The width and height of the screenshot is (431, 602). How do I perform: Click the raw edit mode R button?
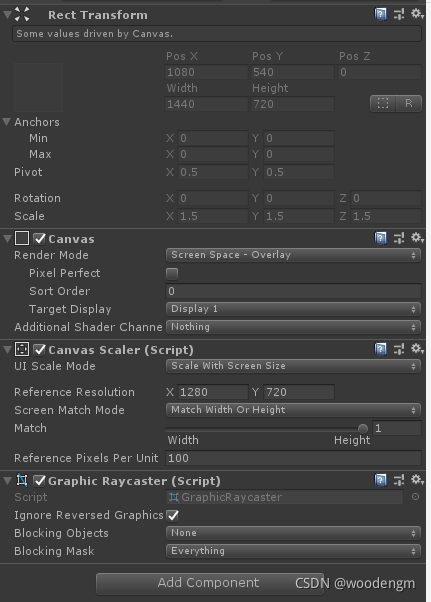click(x=409, y=103)
